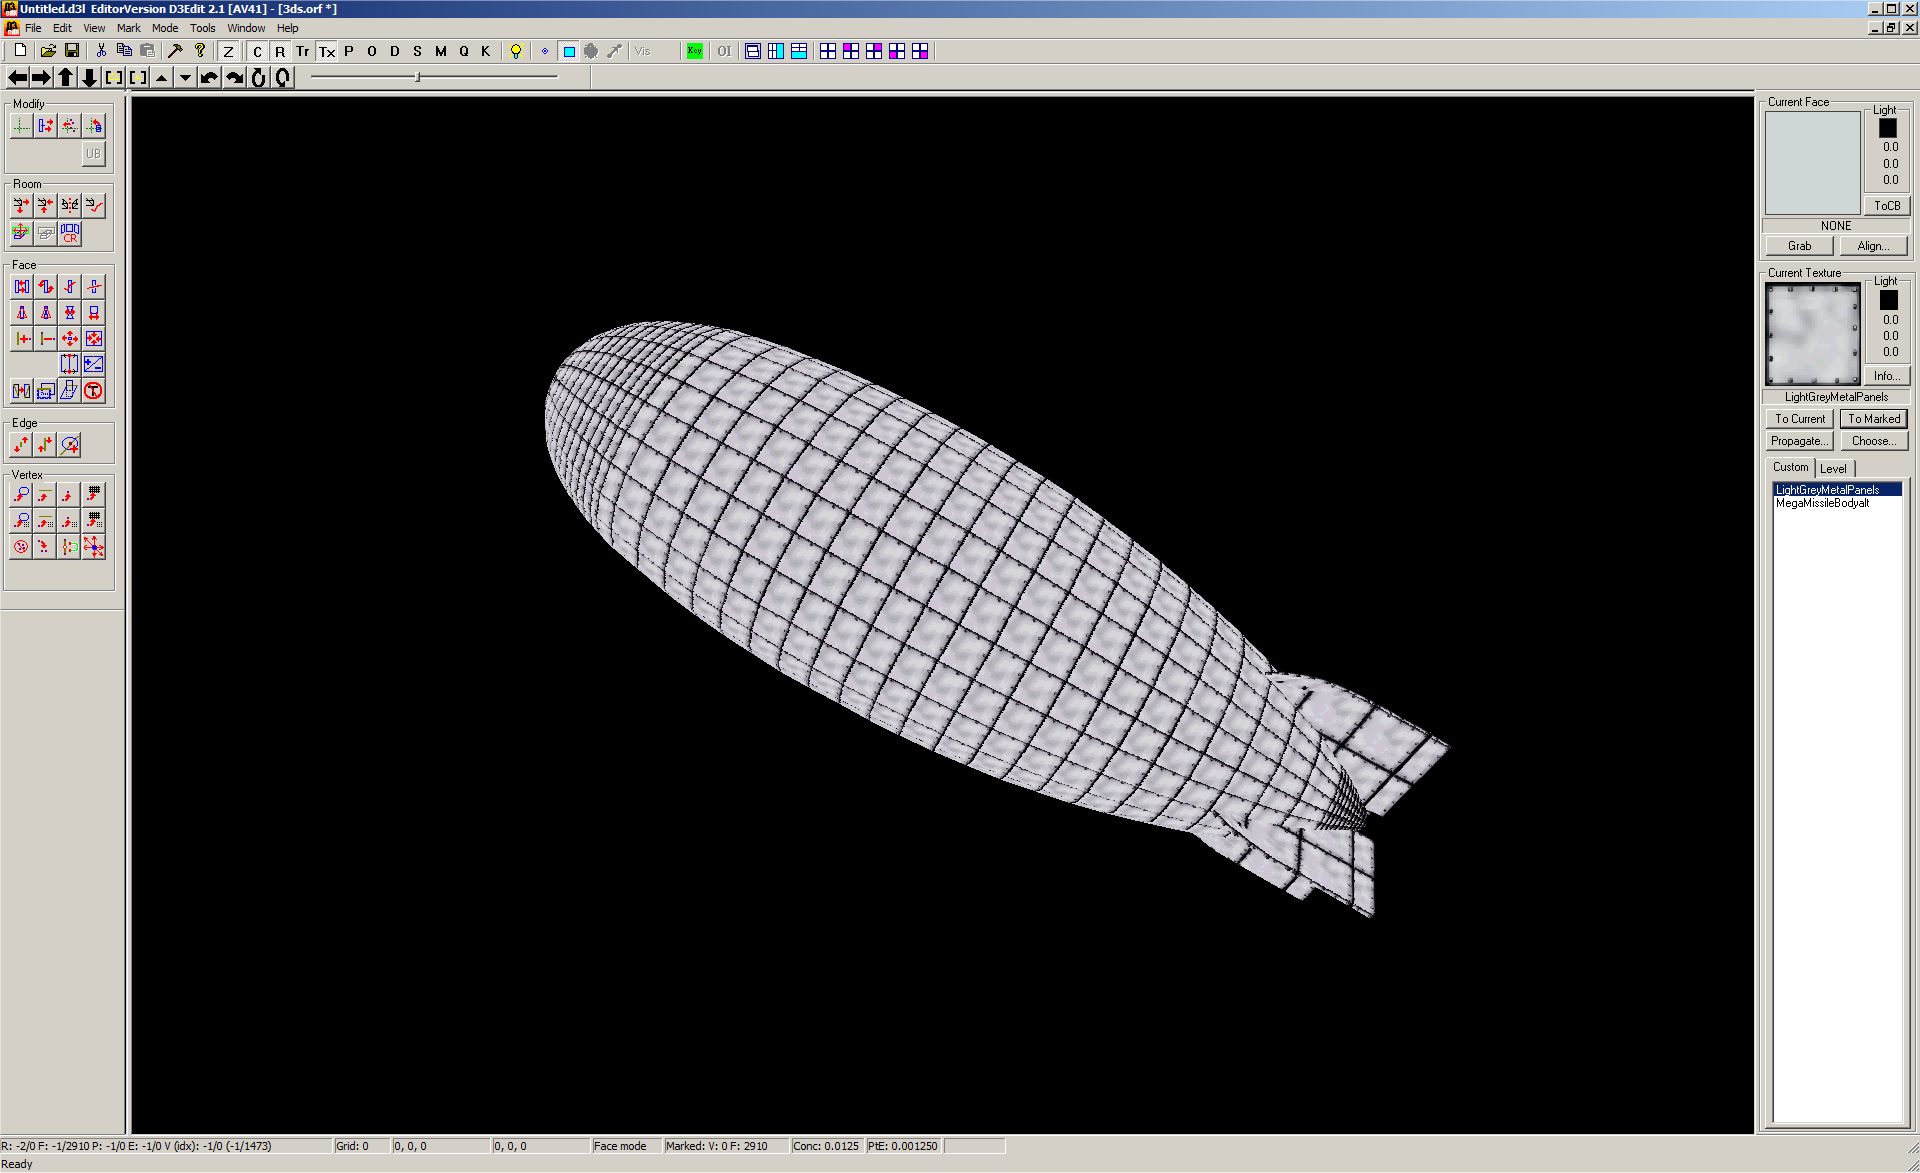Click the Save file icon
Screen dimensions: 1920x1173
[72, 50]
